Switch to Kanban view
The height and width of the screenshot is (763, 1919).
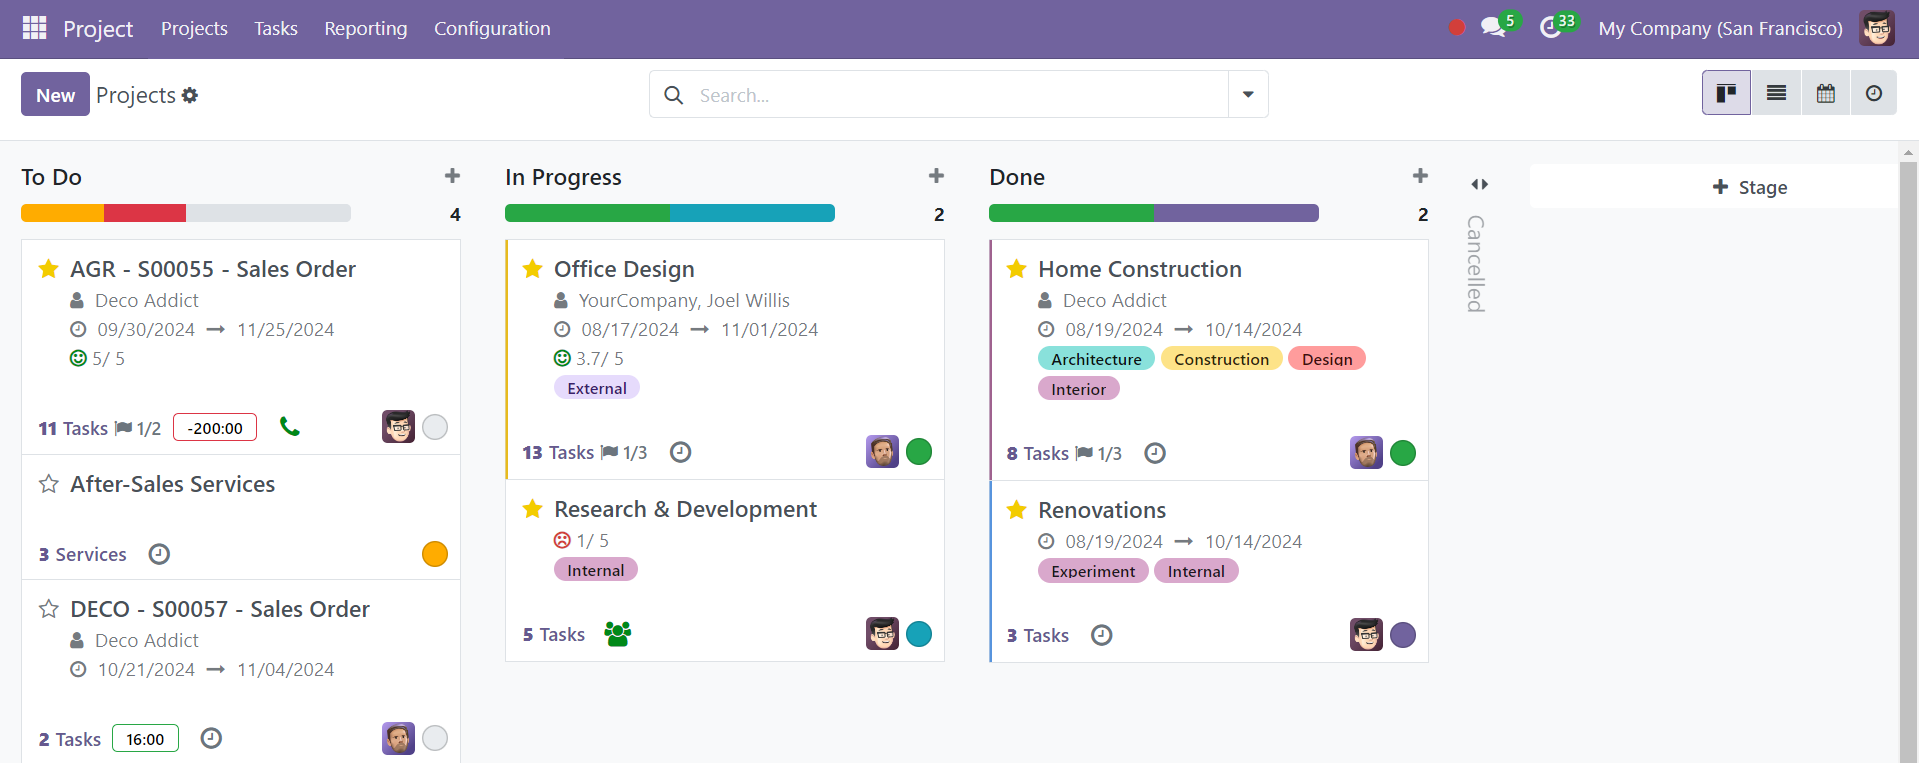[x=1726, y=93]
